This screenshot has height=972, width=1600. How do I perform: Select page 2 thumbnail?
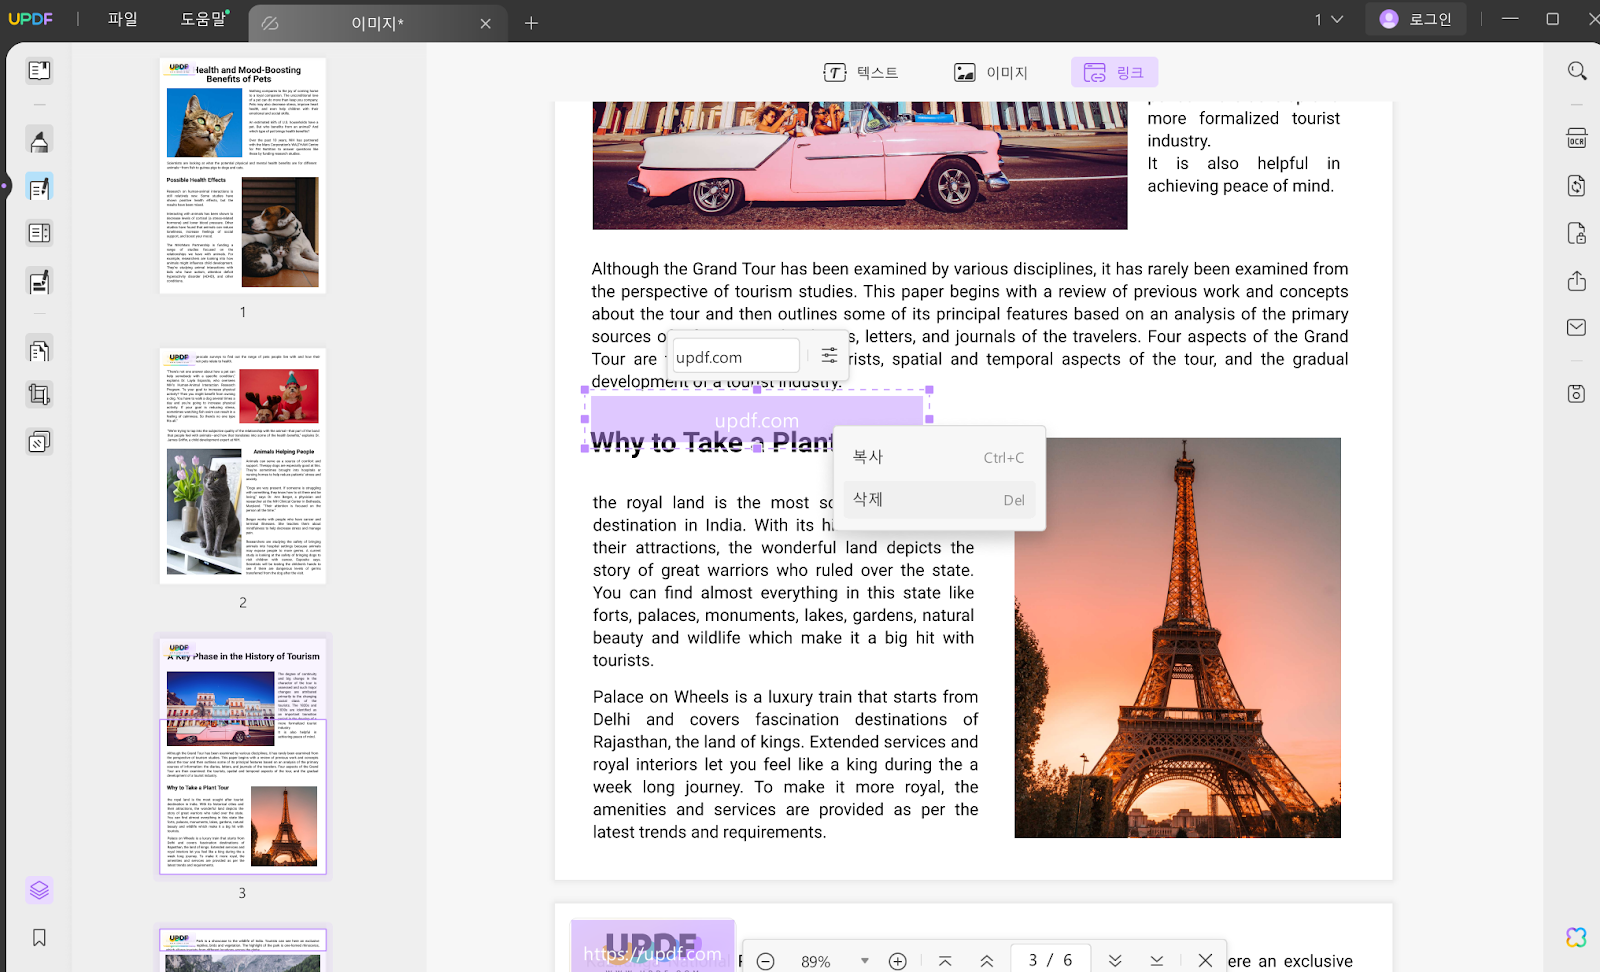pos(243,466)
